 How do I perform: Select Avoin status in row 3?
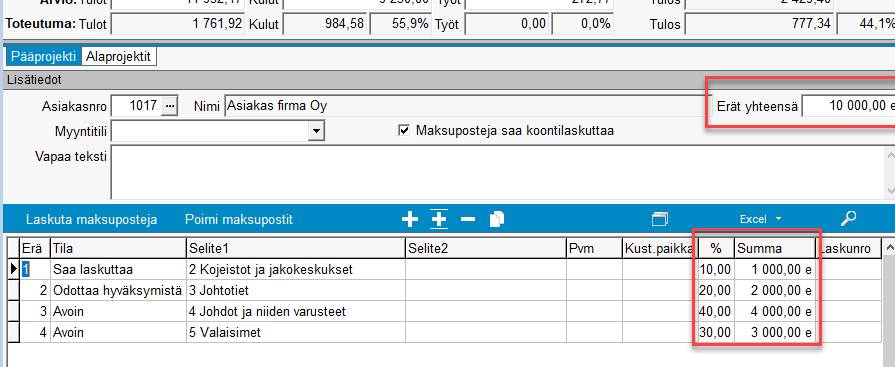pyautogui.click(x=118, y=312)
